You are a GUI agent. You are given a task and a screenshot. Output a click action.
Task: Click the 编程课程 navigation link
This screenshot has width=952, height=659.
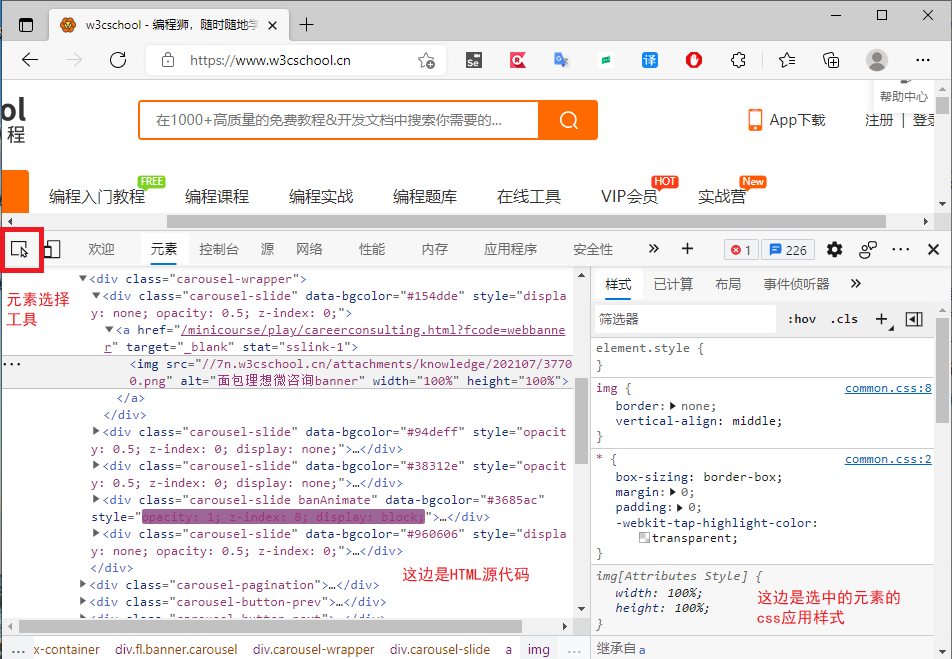pos(217,197)
